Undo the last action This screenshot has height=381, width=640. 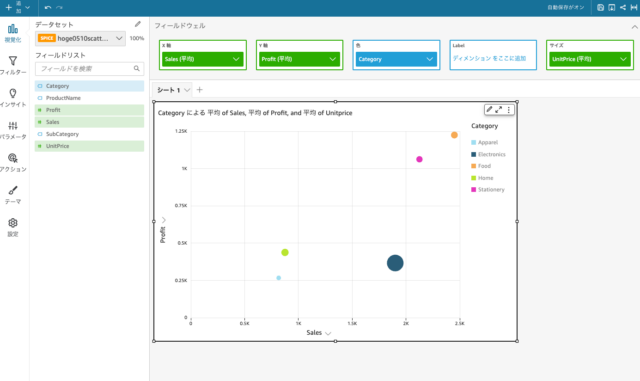(48, 7)
